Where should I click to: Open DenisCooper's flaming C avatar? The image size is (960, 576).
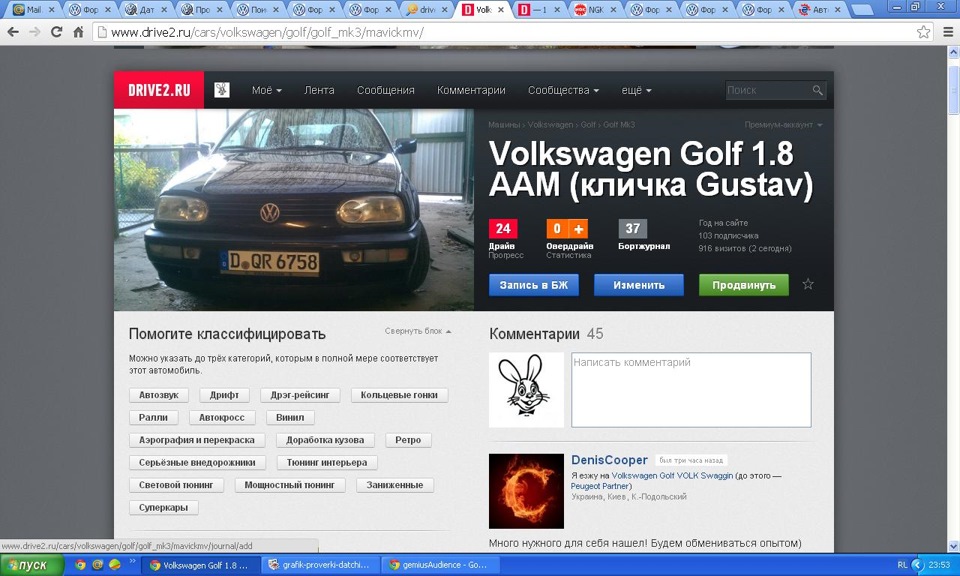(526, 491)
